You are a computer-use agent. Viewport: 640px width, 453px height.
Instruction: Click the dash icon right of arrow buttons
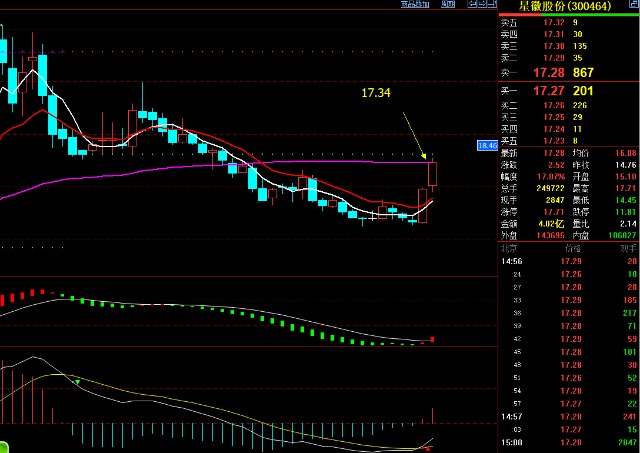[x=492, y=4]
